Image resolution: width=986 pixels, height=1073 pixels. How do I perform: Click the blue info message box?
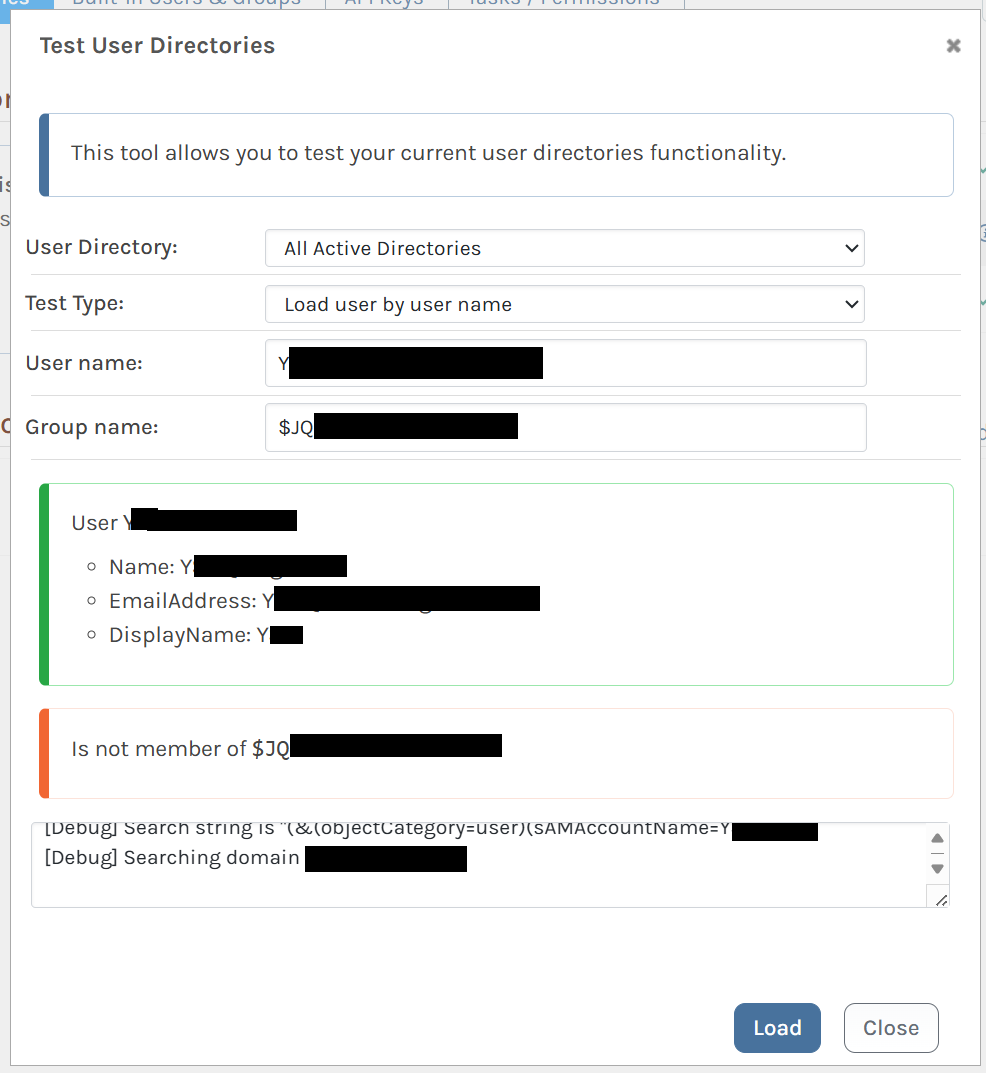[497, 154]
